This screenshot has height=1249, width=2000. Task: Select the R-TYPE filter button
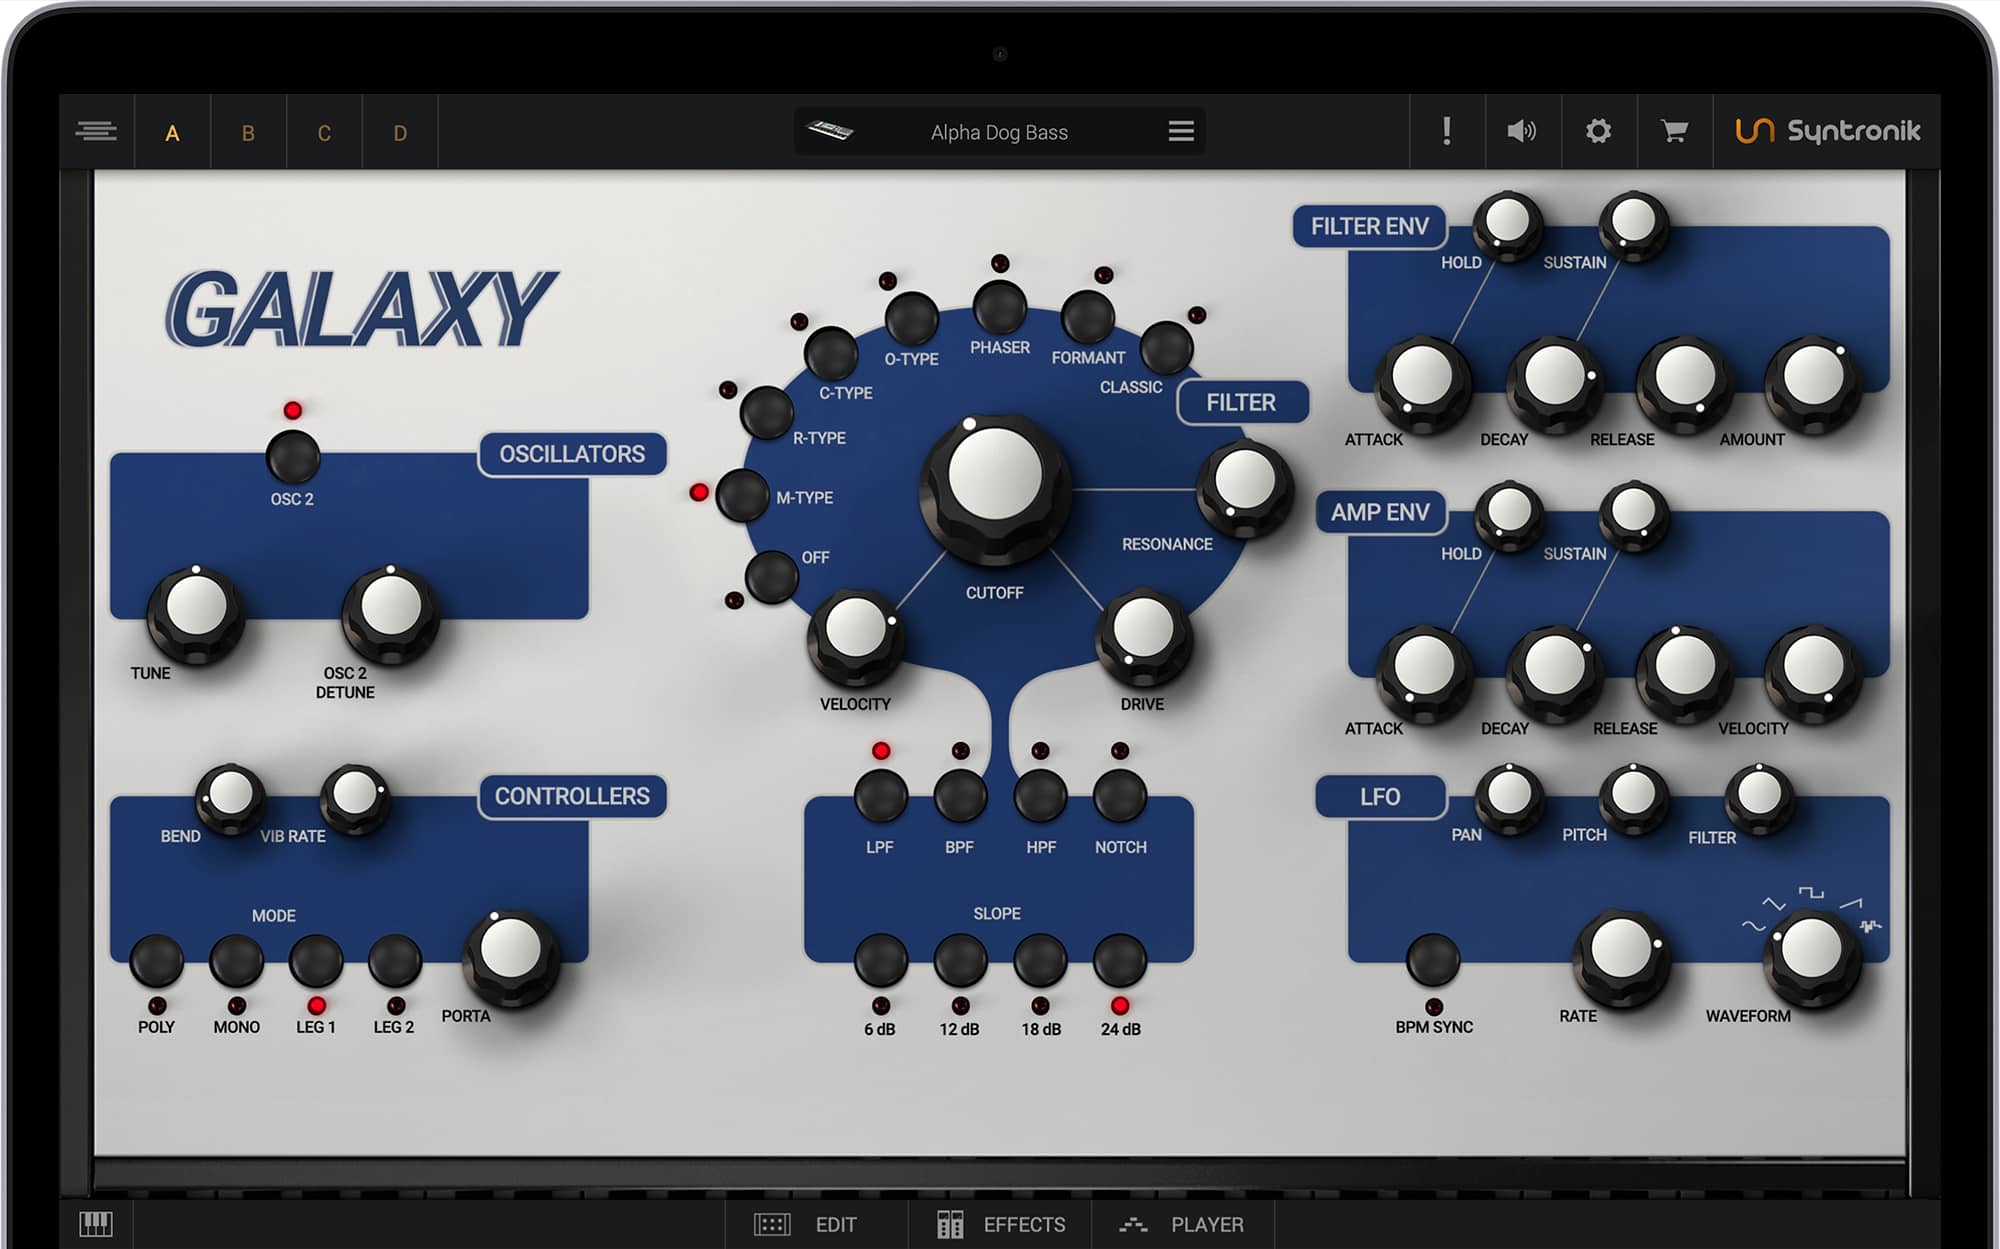click(767, 412)
